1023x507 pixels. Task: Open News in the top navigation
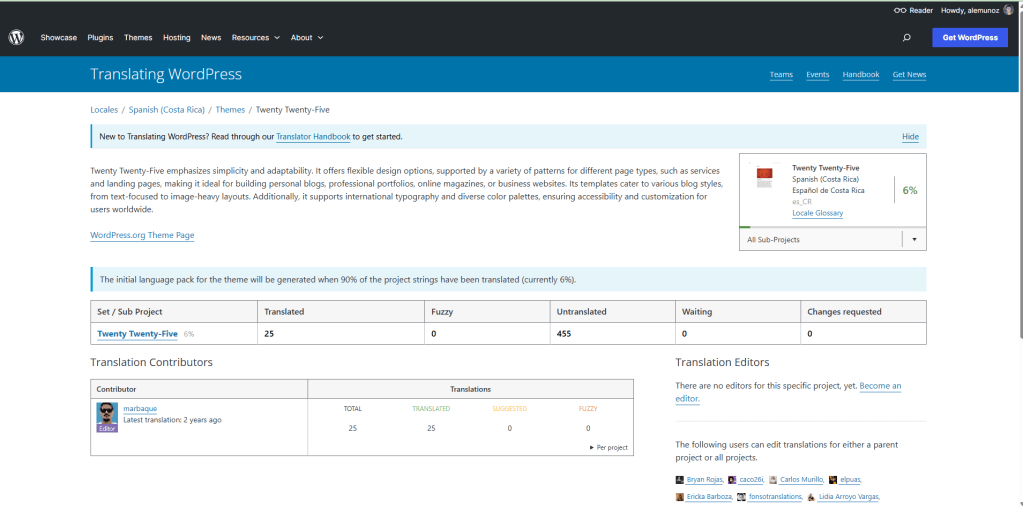(x=211, y=38)
